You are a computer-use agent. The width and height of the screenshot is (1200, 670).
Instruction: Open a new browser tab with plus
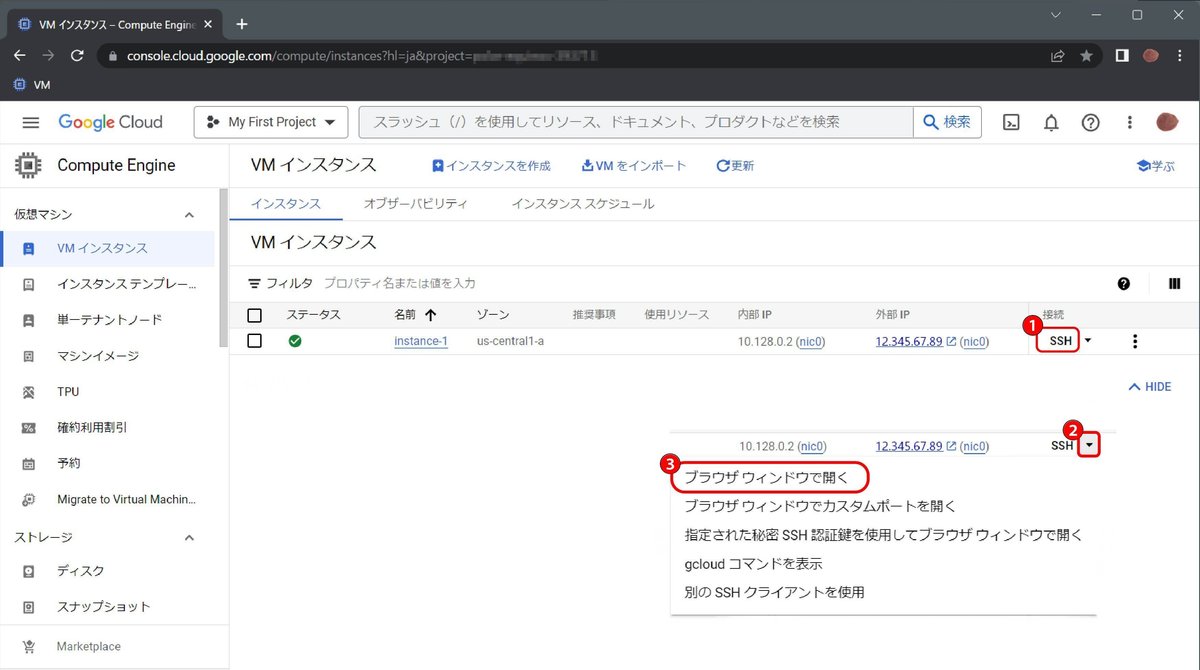click(x=241, y=23)
